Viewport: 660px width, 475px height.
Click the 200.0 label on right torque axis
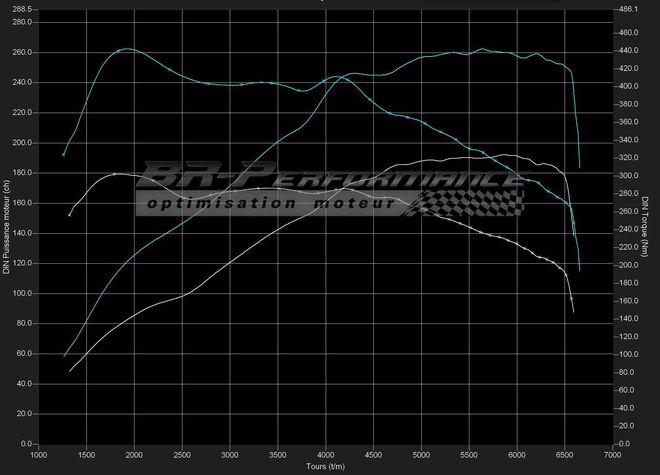(629, 265)
